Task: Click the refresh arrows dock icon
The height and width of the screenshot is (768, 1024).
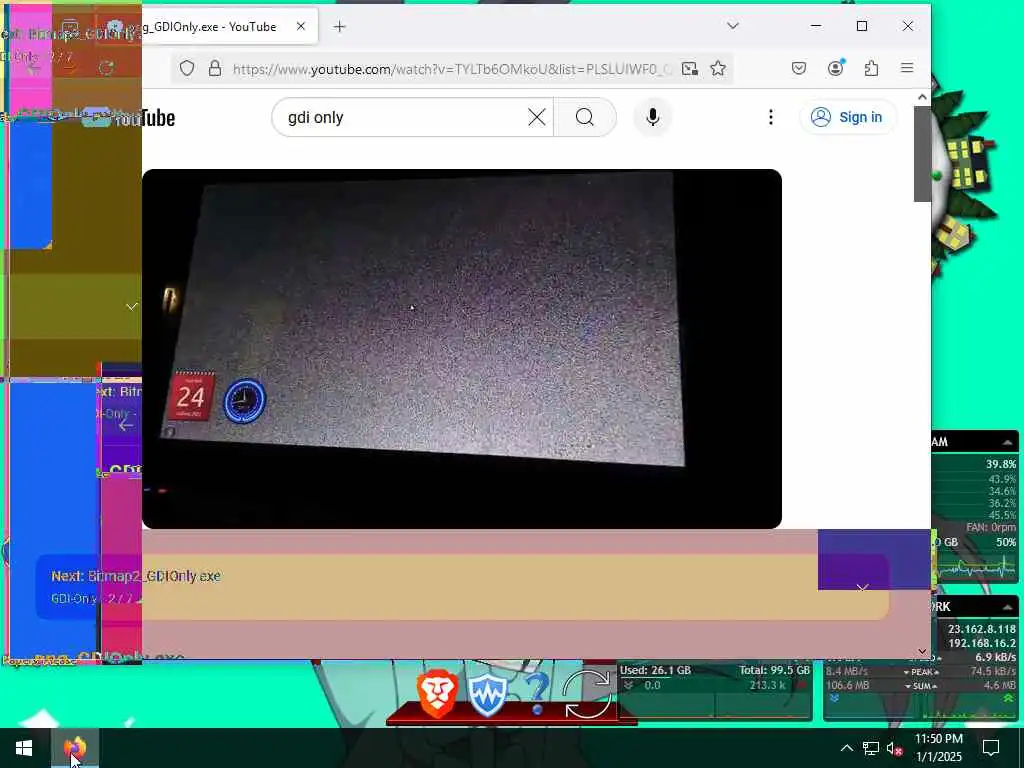Action: coord(586,695)
